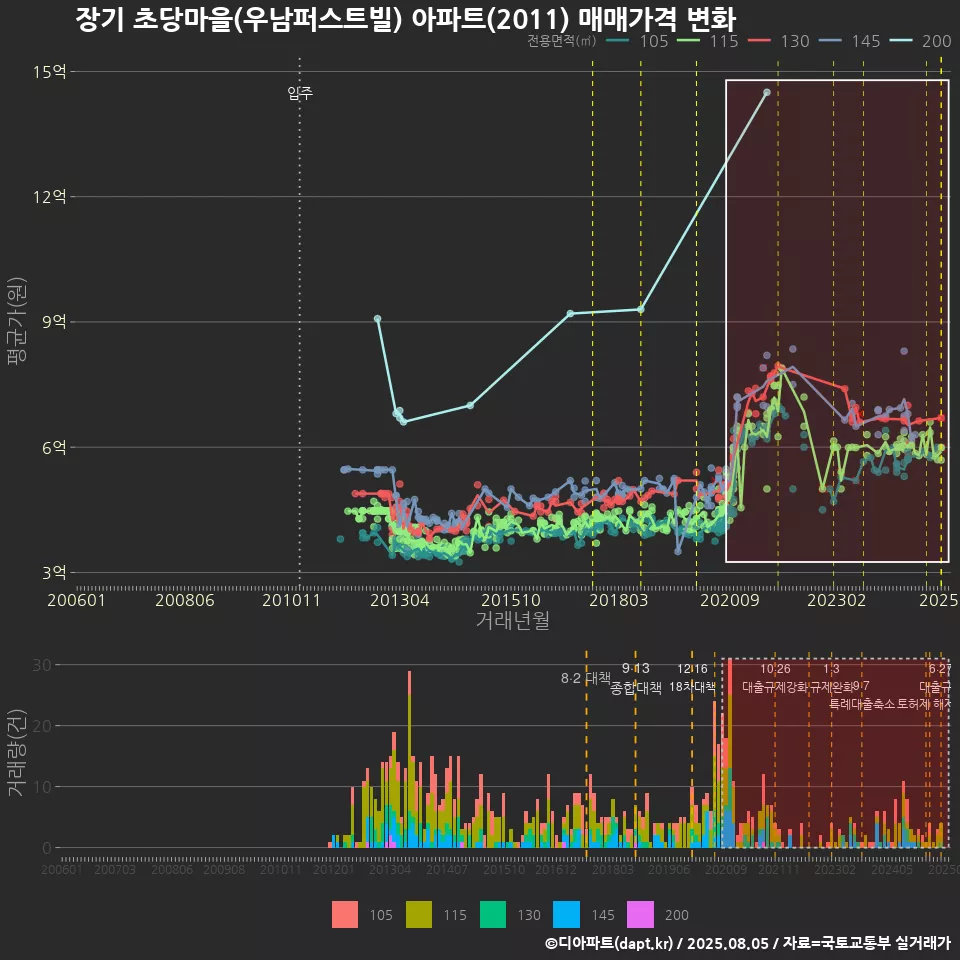Click the 8·2 대책 policy marker label
The height and width of the screenshot is (960, 960).
[586, 678]
